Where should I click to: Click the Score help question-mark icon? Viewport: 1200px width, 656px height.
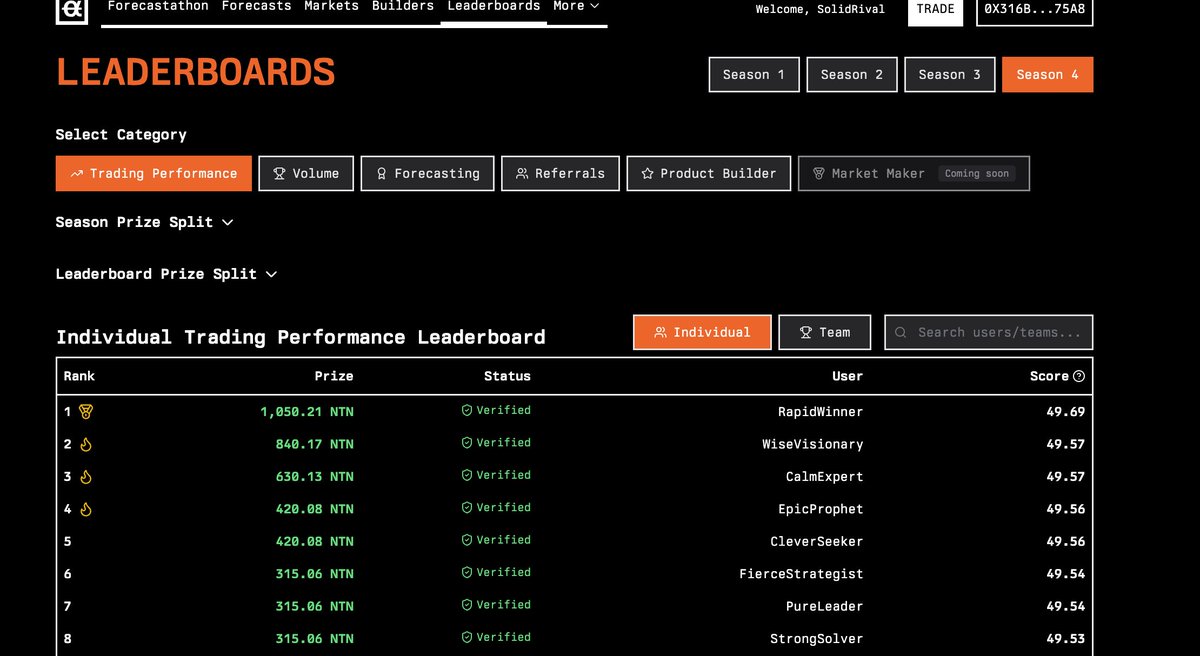[x=1079, y=376]
